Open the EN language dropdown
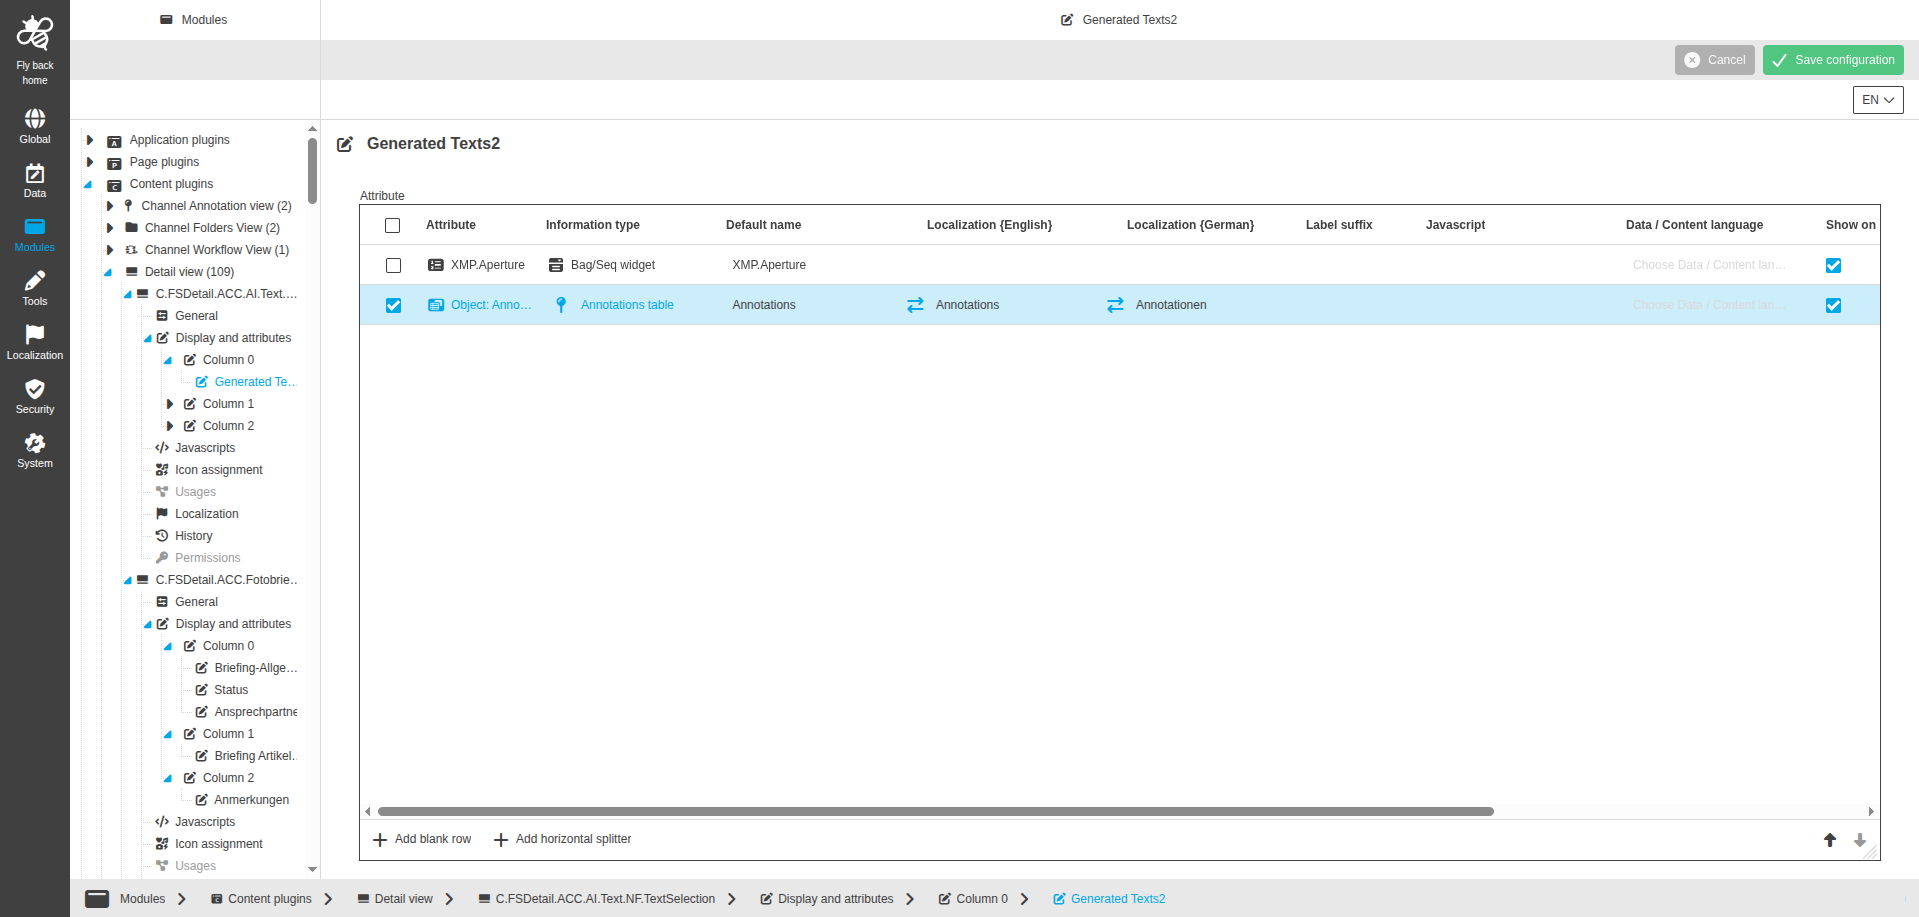Screen dimensions: 1919x917 point(1878,100)
